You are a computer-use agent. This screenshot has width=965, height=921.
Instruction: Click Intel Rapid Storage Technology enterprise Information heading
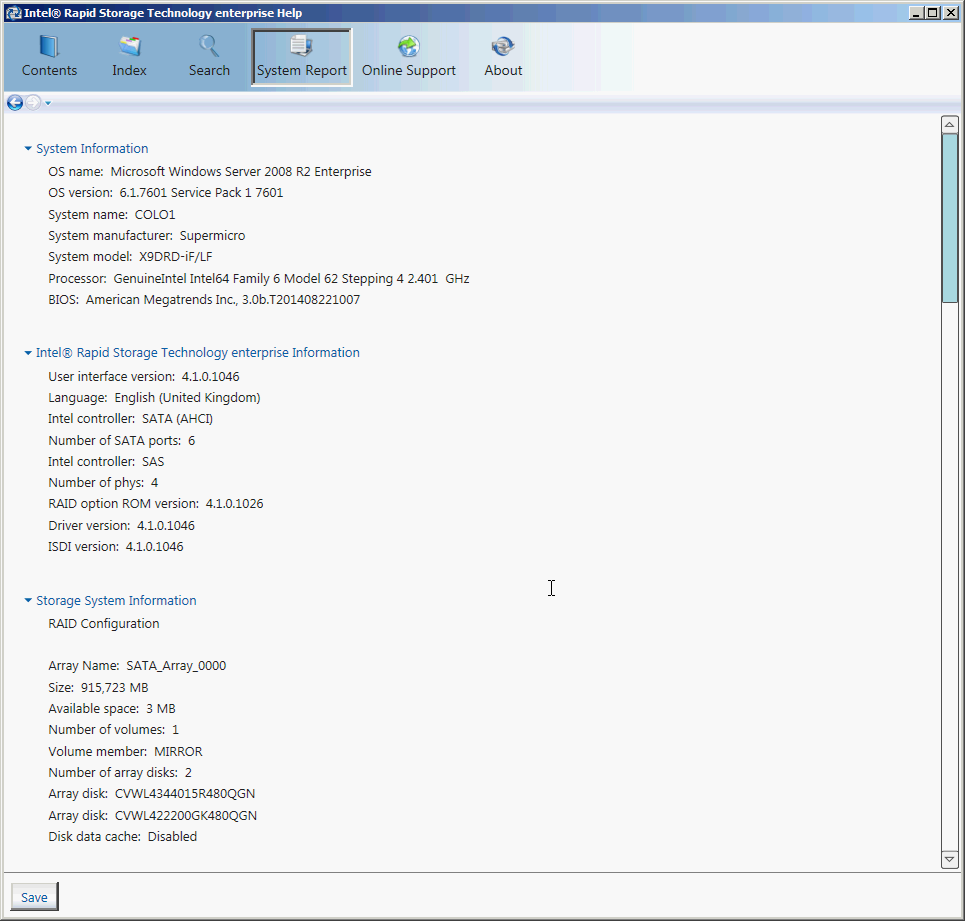click(x=198, y=353)
